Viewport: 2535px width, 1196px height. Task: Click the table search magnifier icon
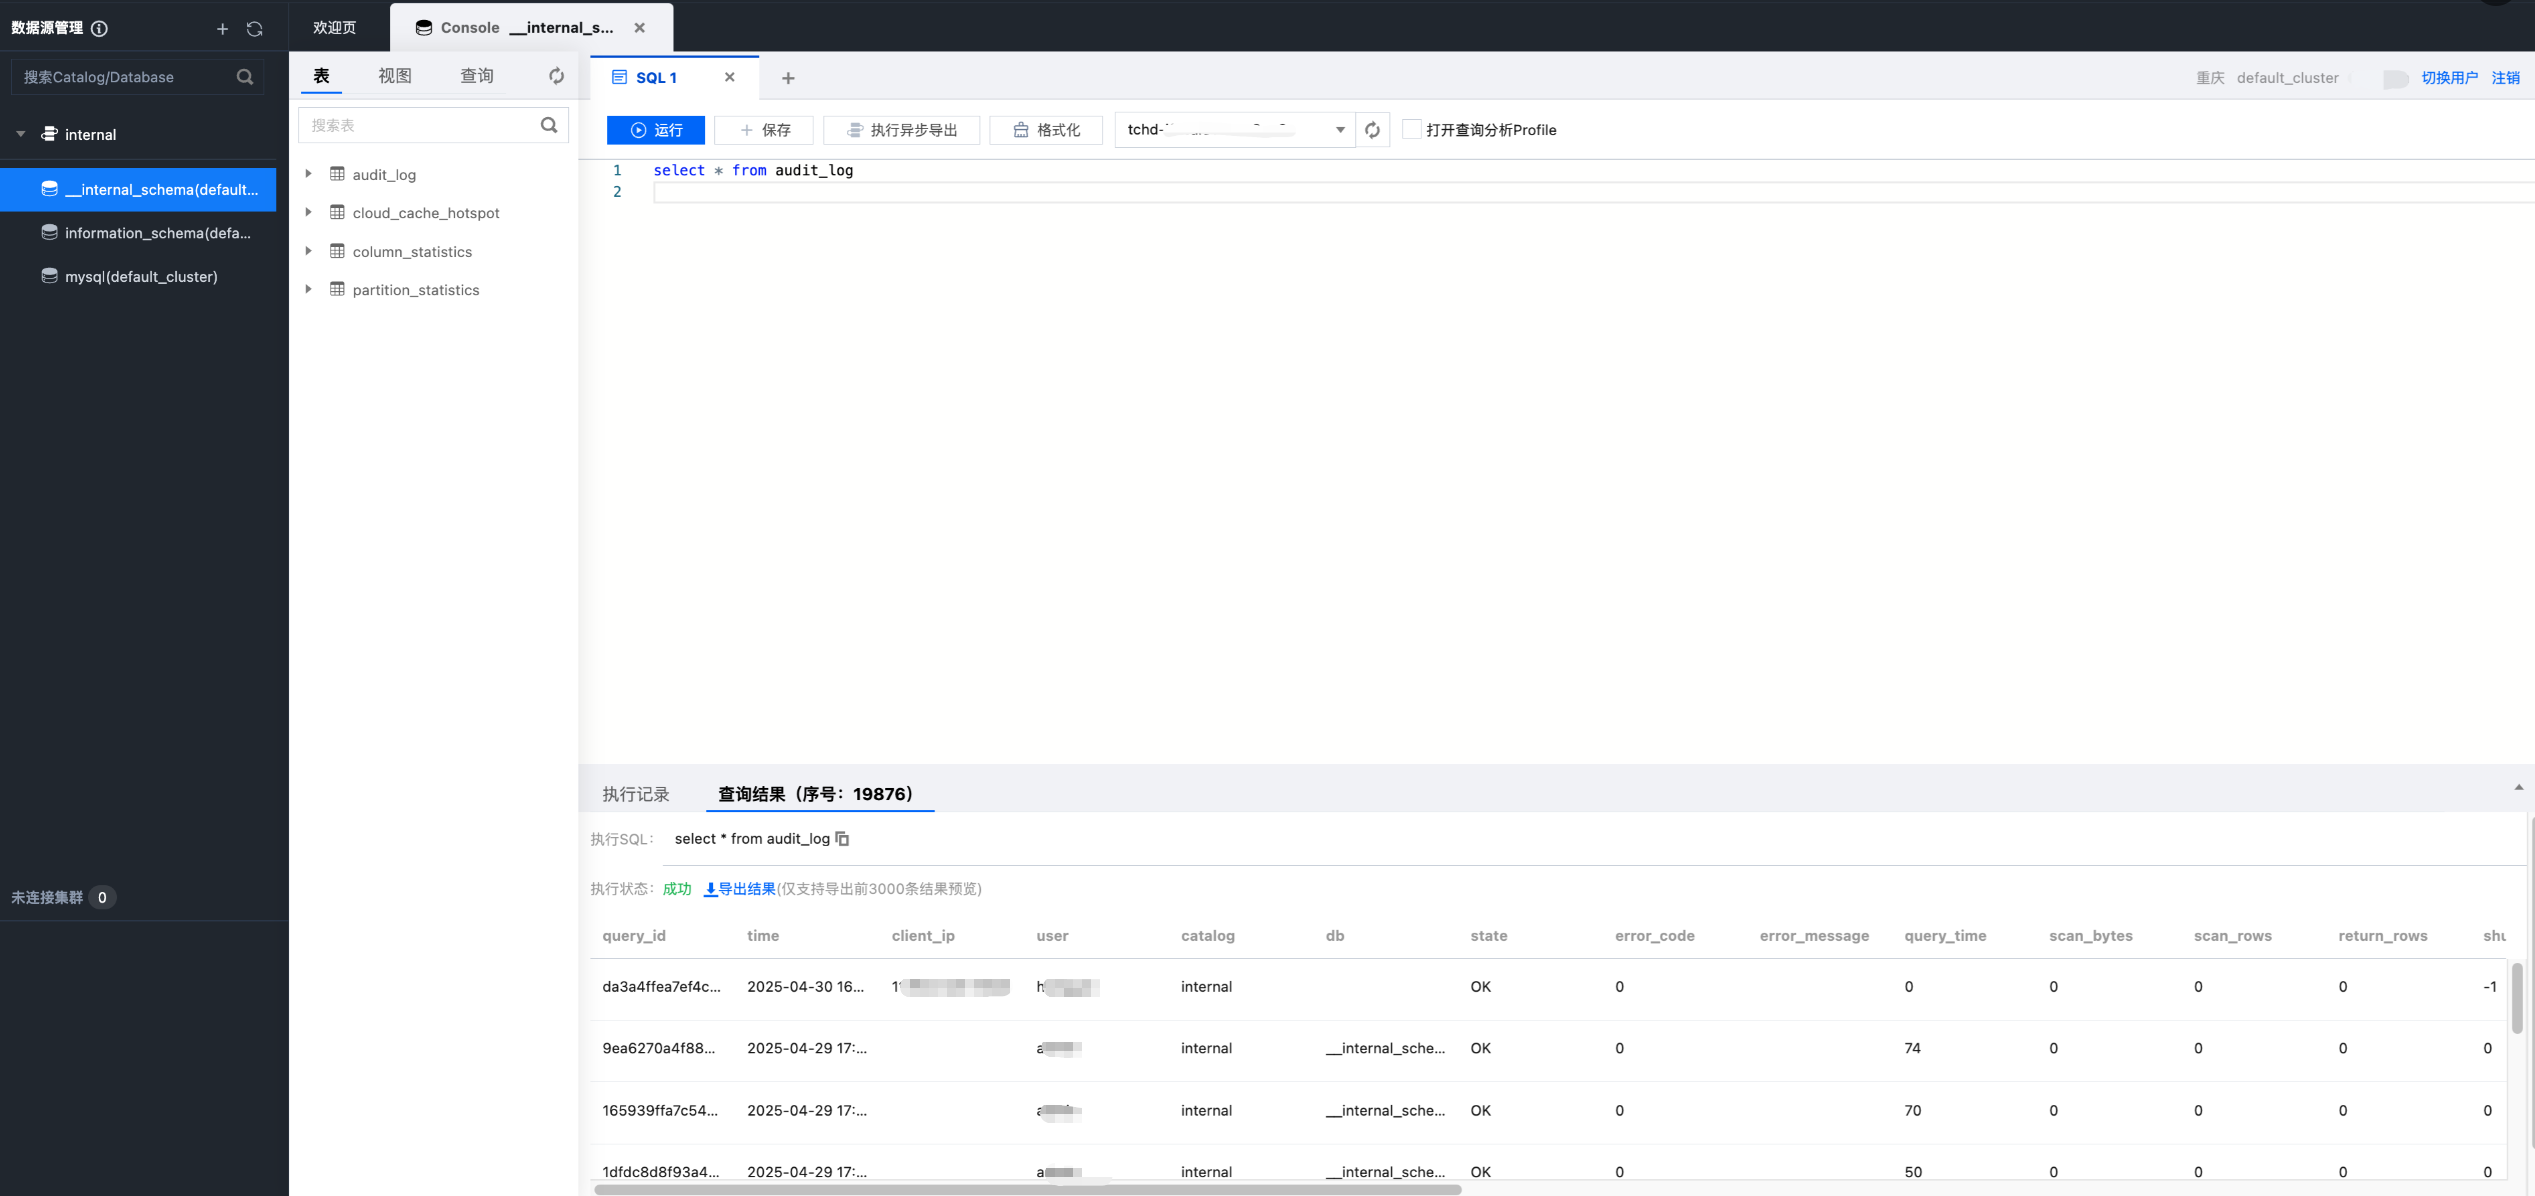549,125
